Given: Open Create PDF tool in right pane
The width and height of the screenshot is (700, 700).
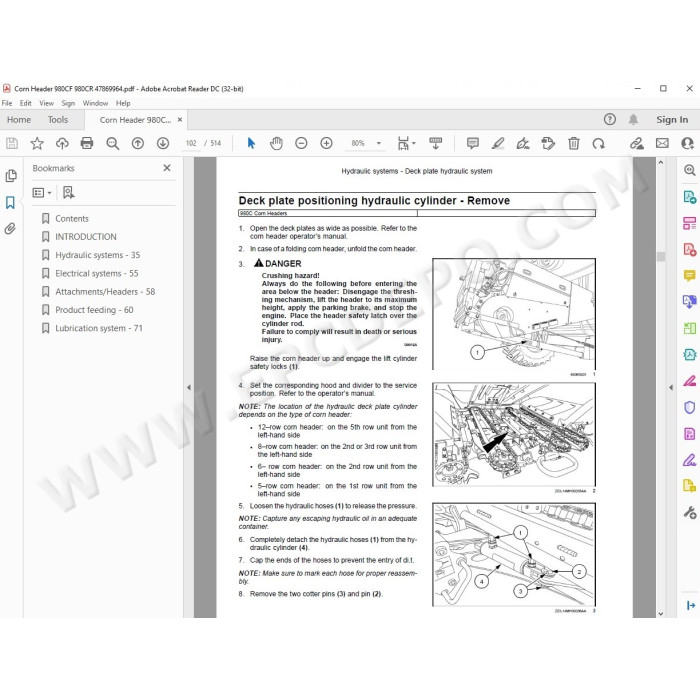Looking at the screenshot, I should click(690, 249).
